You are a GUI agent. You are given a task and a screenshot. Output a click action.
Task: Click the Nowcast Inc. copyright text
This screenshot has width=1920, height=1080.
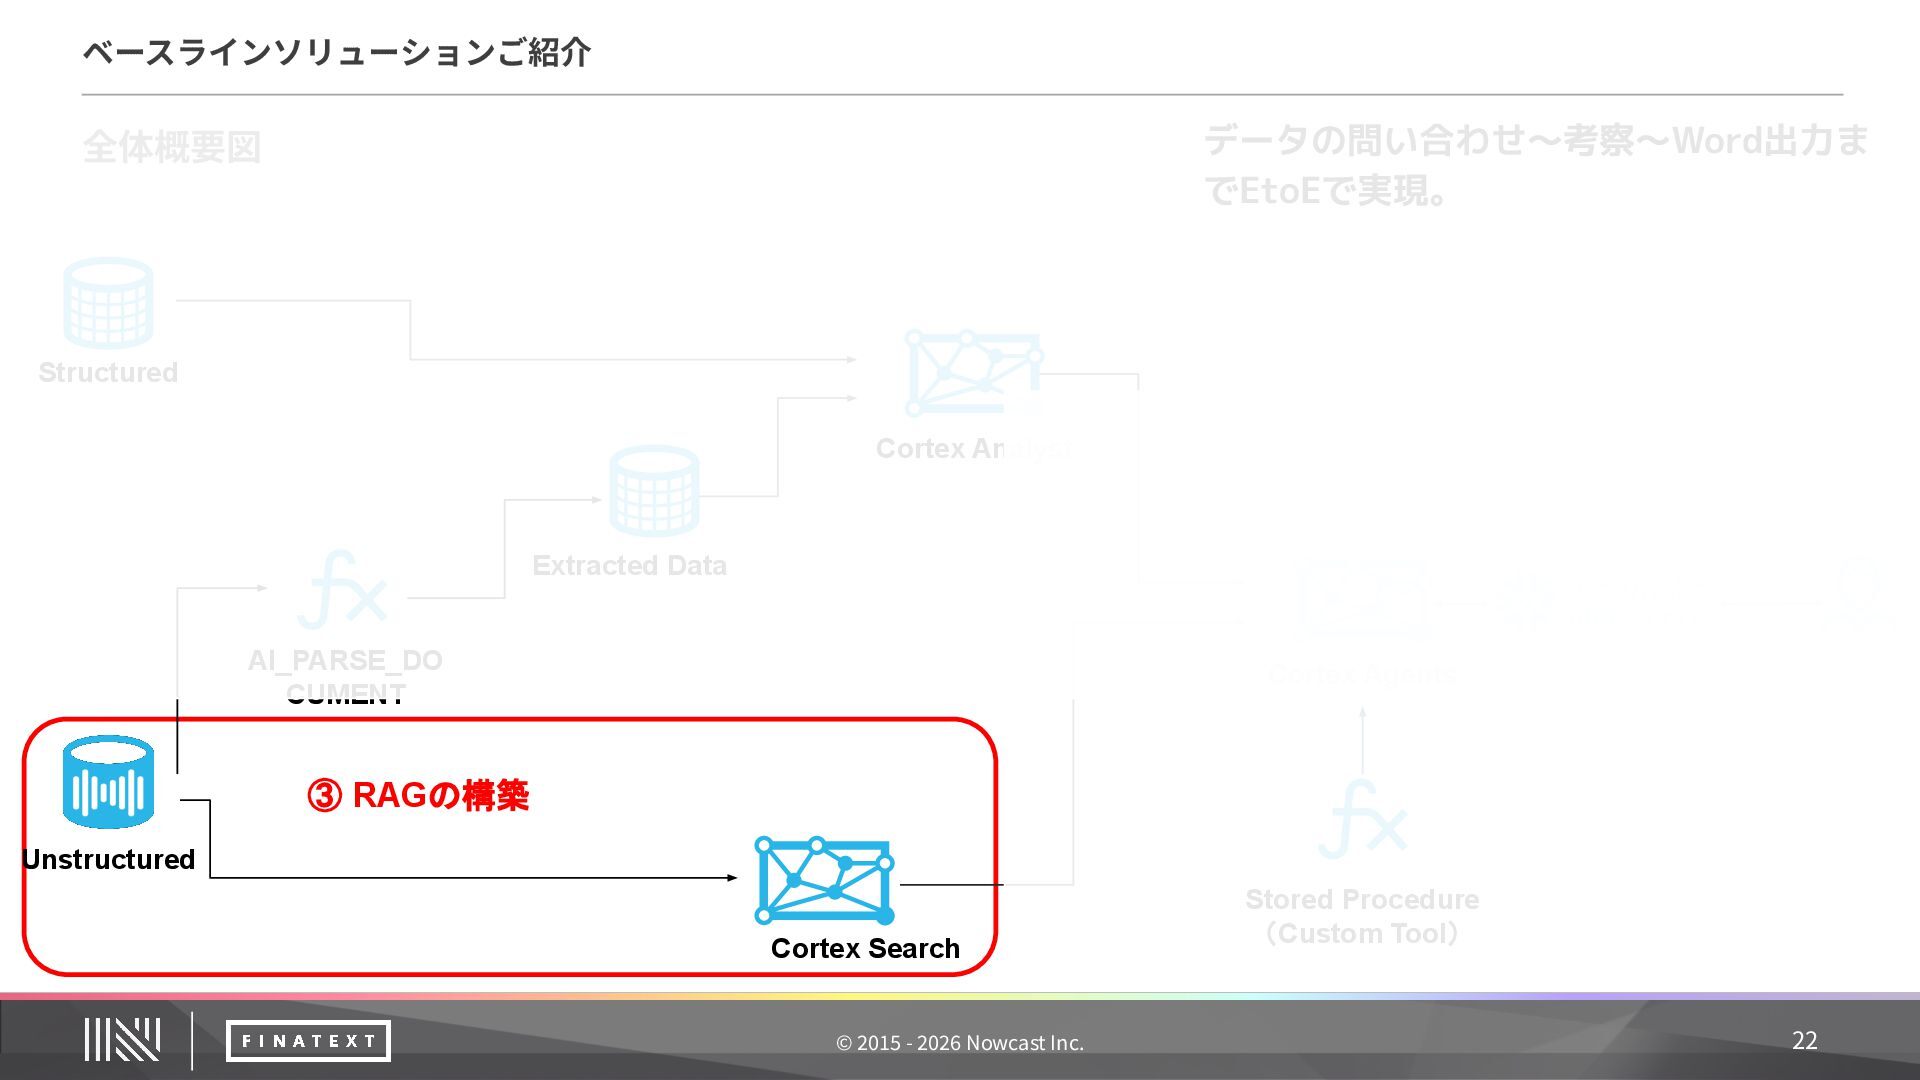click(959, 1043)
